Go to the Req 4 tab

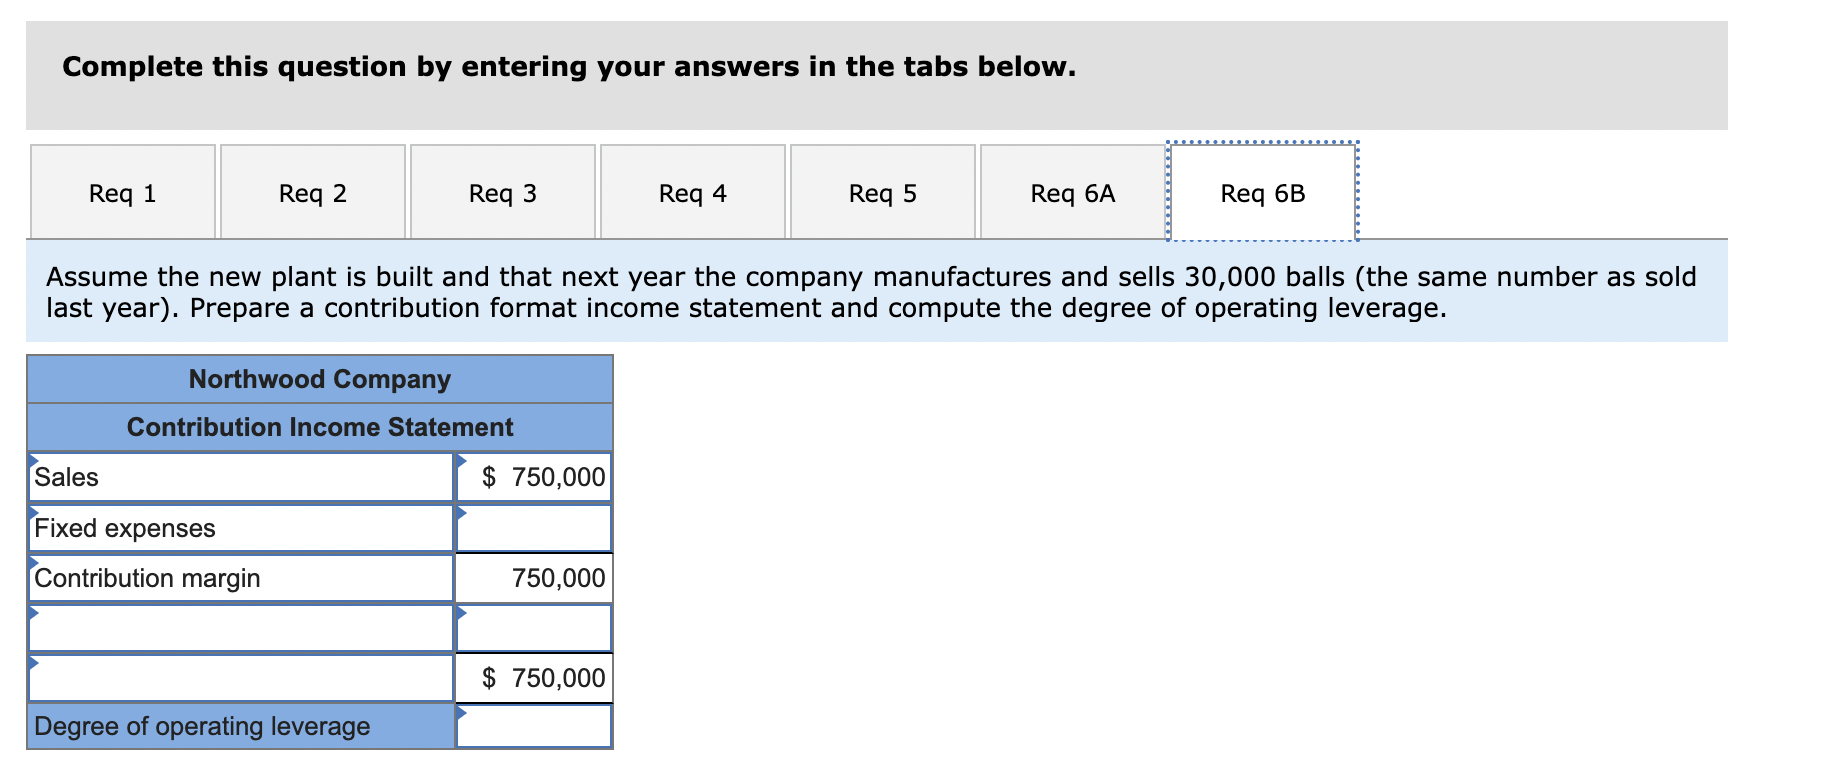click(693, 193)
